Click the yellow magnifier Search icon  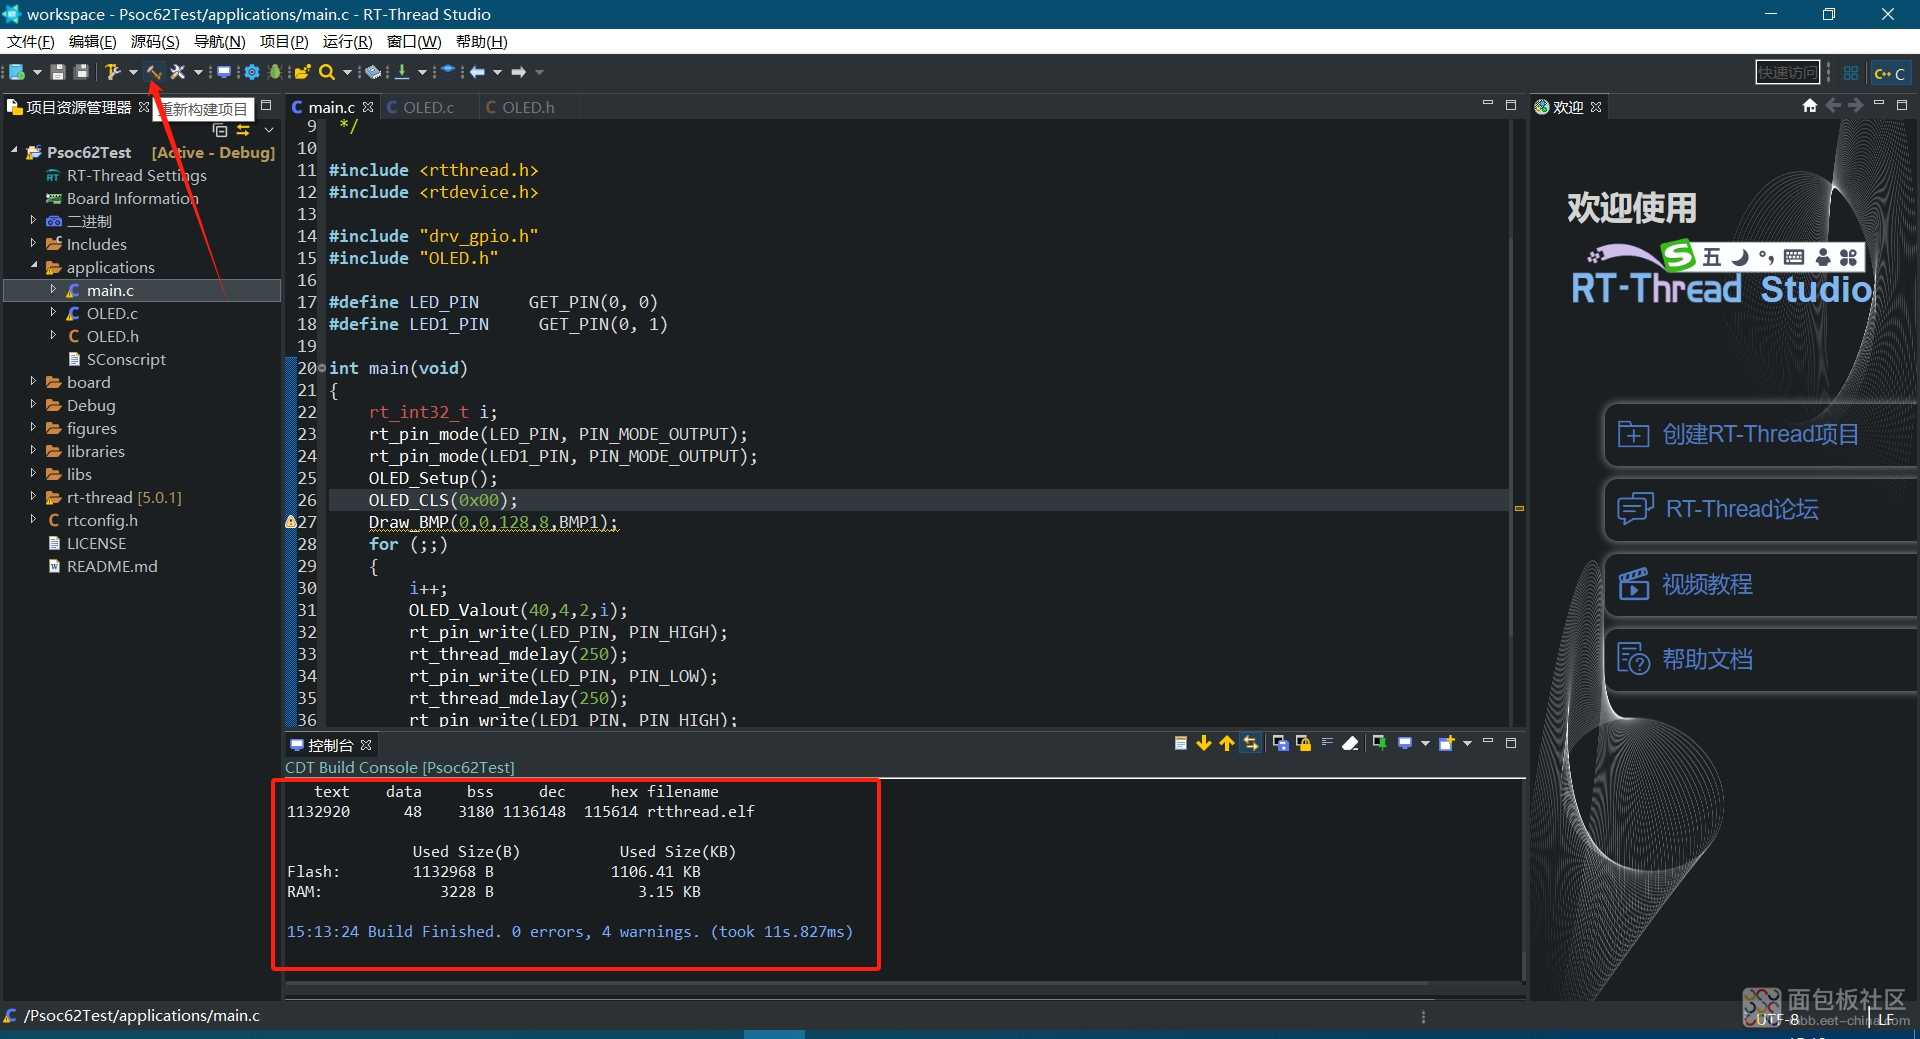327,72
